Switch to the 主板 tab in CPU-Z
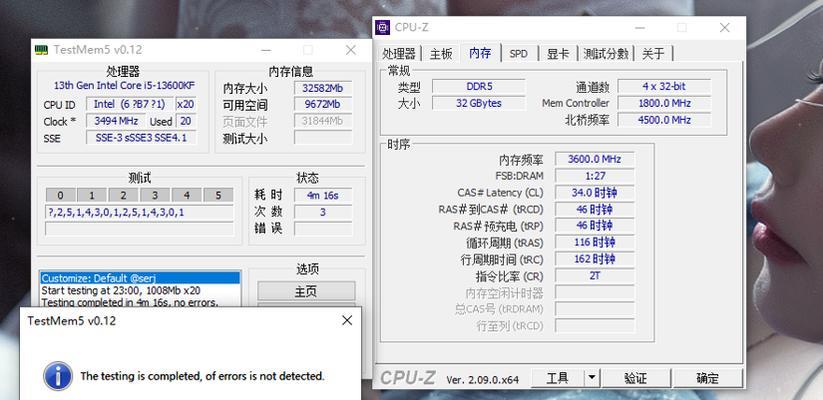This screenshot has height=400, width=823. coord(441,53)
